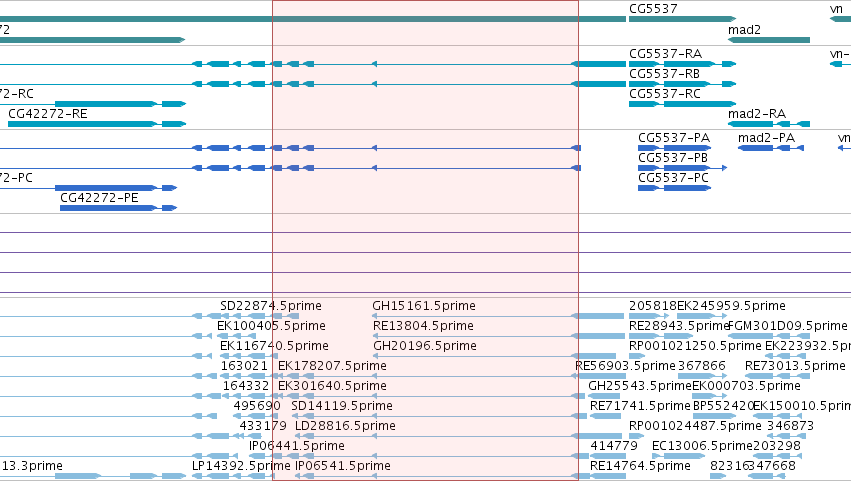
Task: Click the 347668 EST label
Action: (772, 467)
